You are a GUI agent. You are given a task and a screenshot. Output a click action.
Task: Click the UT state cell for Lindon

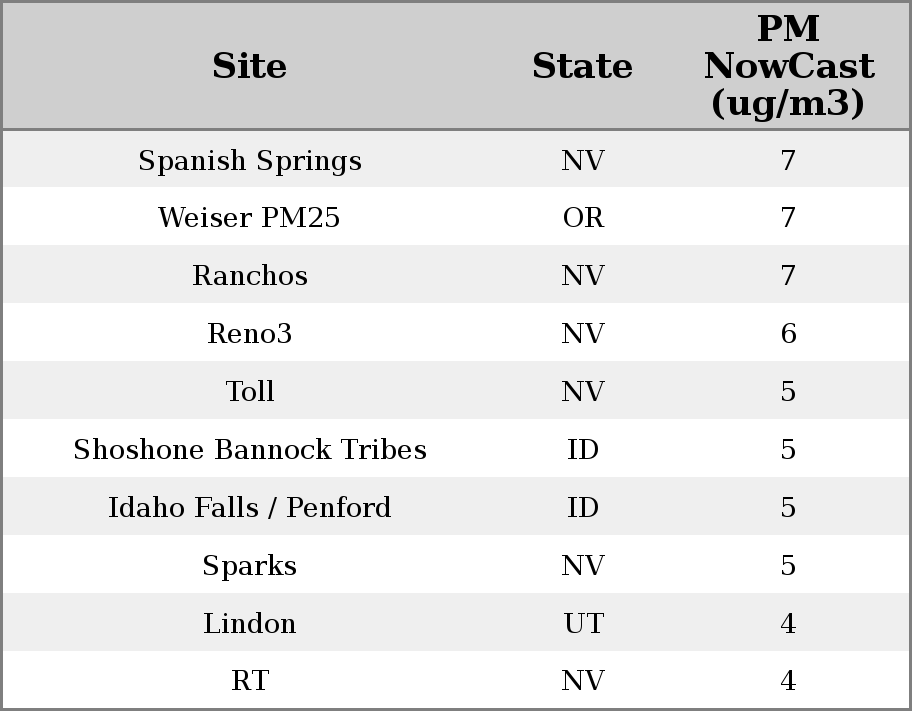(x=583, y=624)
